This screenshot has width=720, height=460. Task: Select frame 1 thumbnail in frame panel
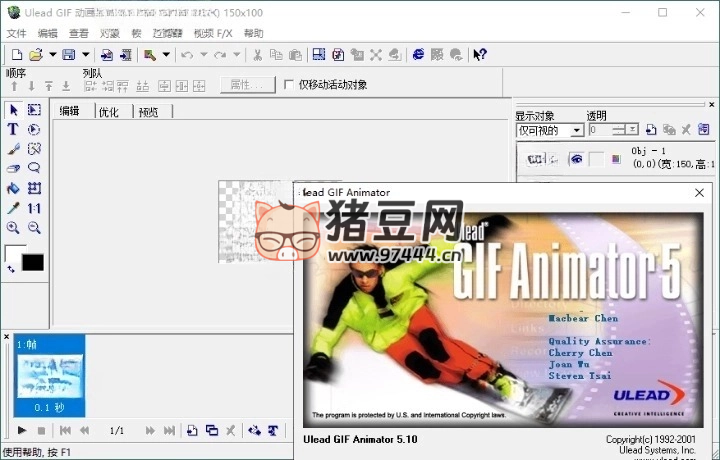click(x=50, y=375)
